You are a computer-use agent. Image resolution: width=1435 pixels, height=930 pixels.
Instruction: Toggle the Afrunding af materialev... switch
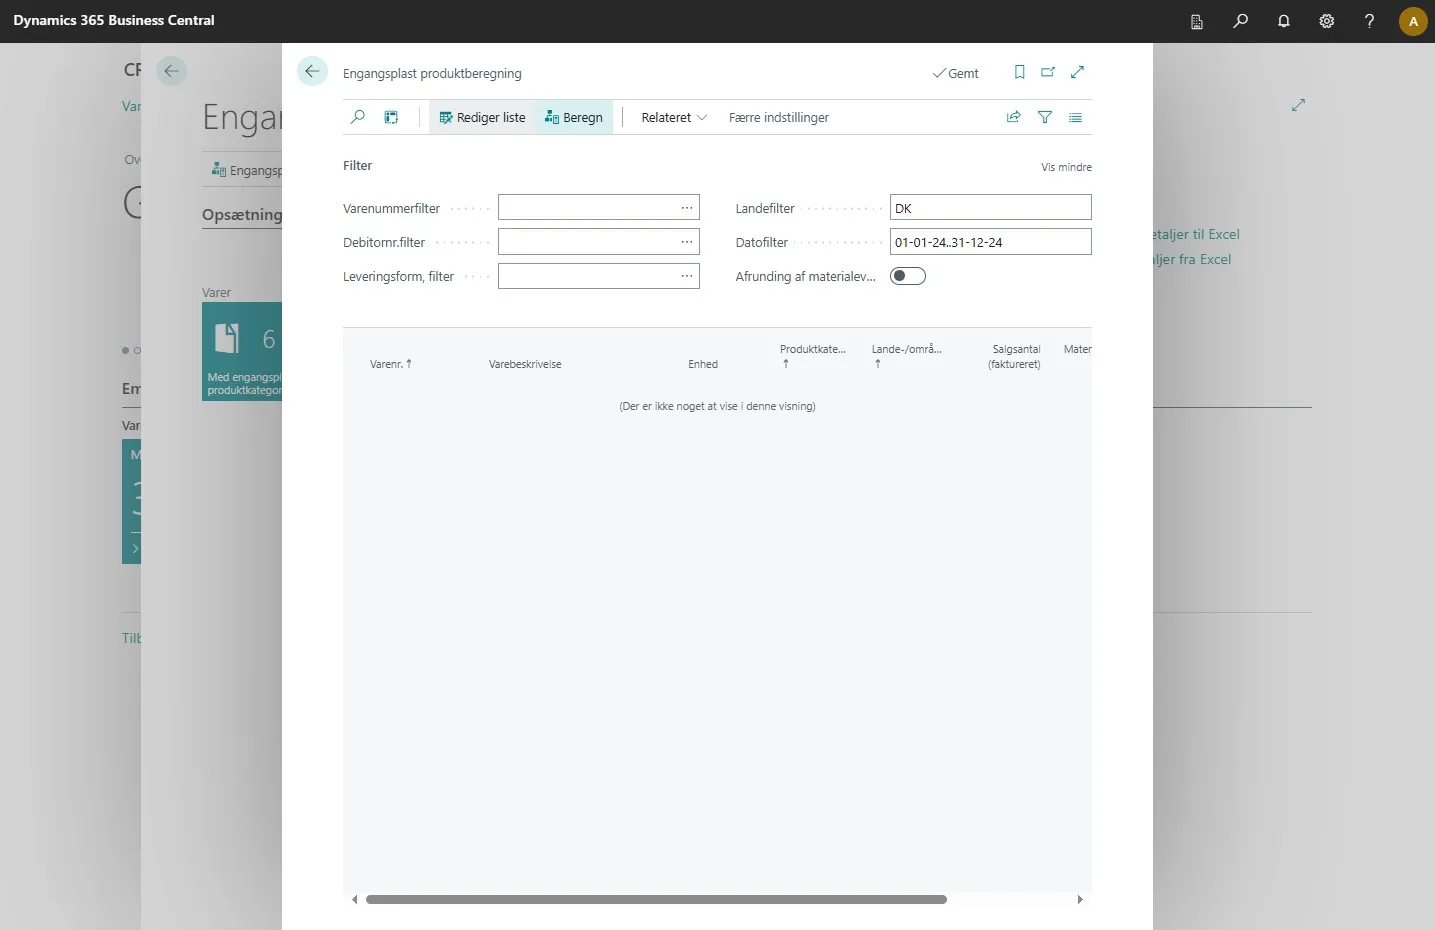(x=908, y=276)
